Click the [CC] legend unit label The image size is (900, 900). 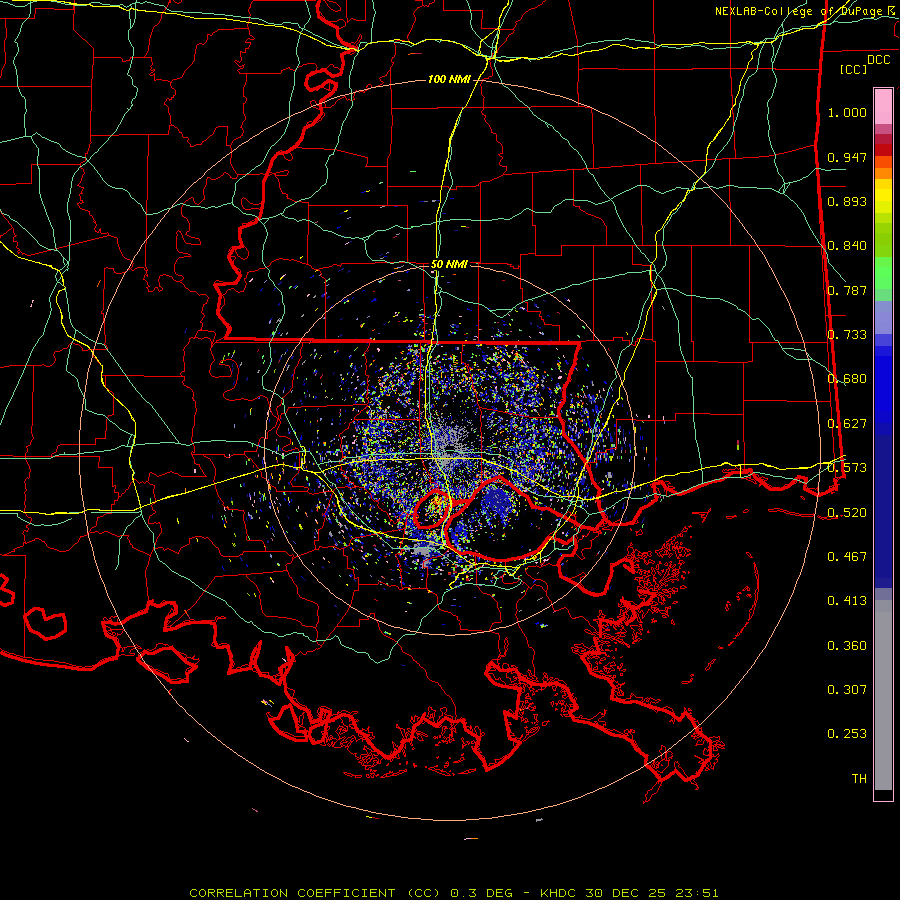[854, 69]
